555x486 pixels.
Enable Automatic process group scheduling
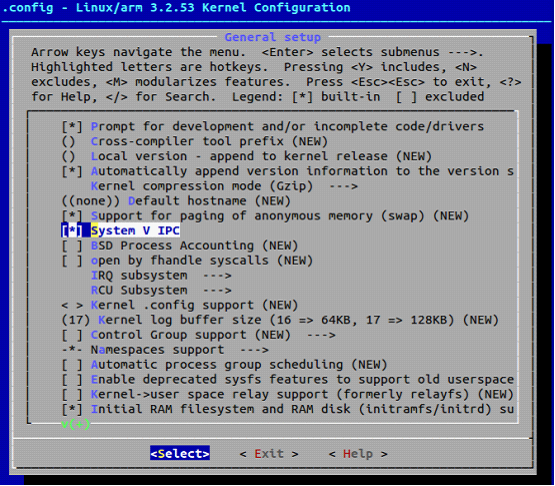[x=72, y=364]
